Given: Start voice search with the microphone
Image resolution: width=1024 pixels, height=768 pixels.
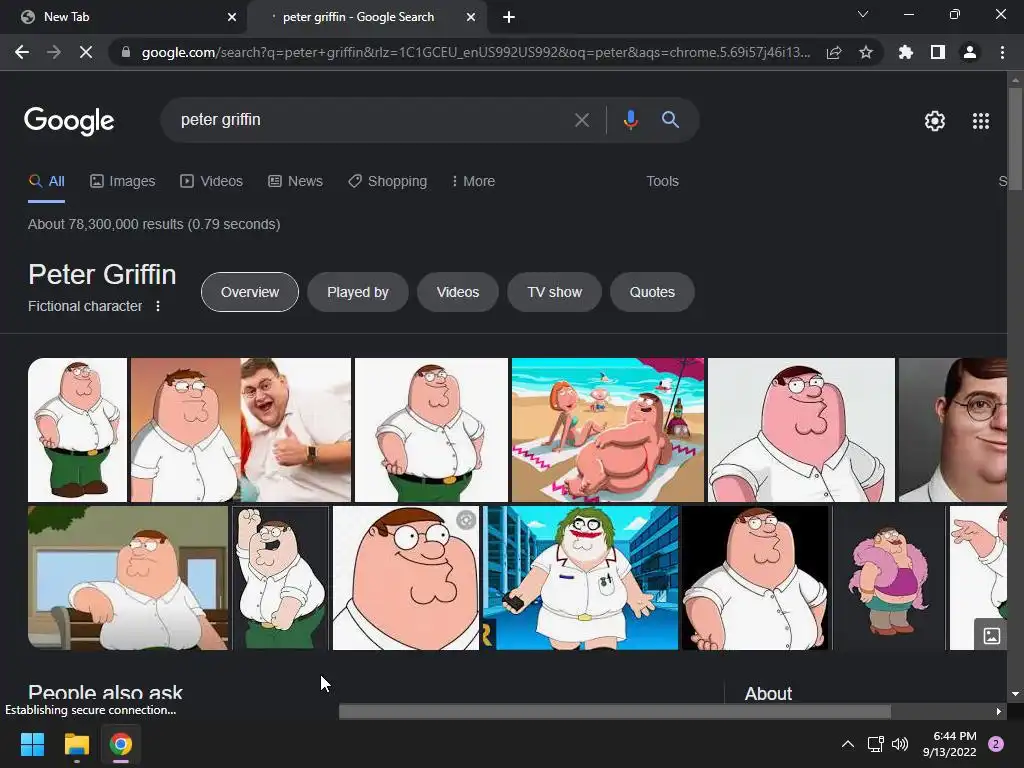Looking at the screenshot, I should [x=630, y=120].
